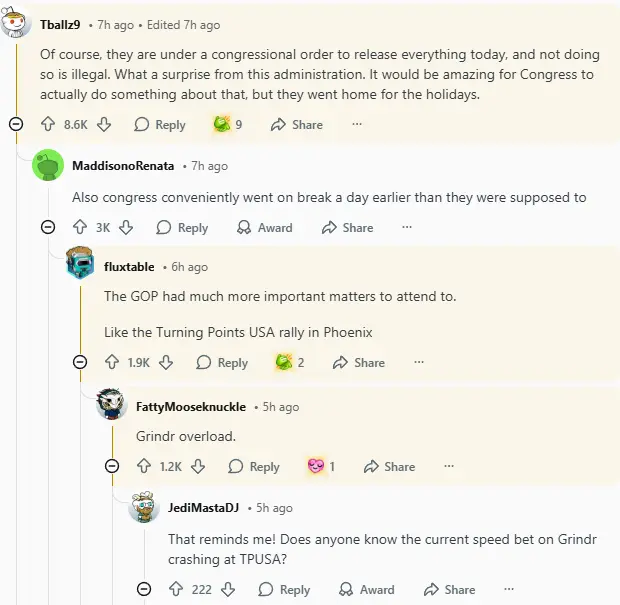The width and height of the screenshot is (620, 605).
Task: Collapse fluxtable's comment thread
Action: point(80,362)
